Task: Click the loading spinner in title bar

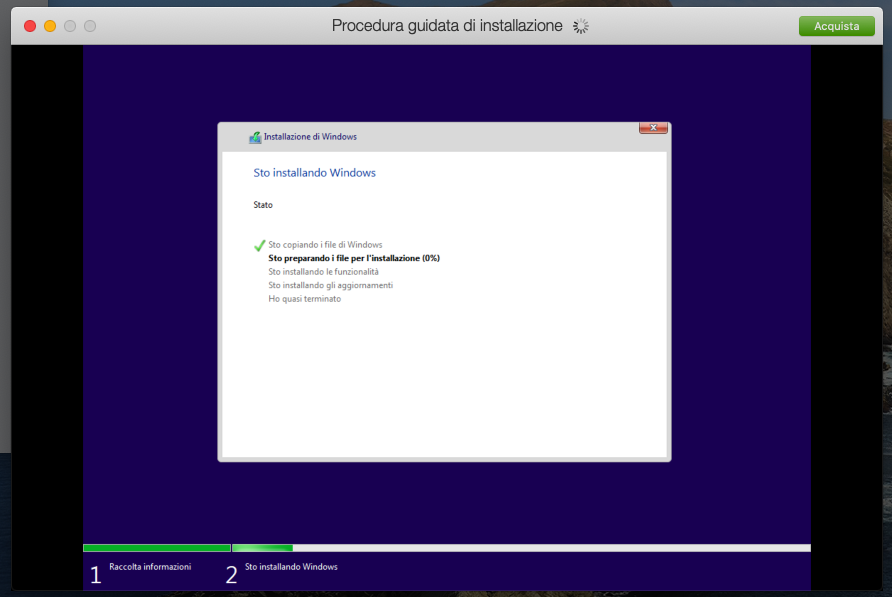Action: coord(580,26)
